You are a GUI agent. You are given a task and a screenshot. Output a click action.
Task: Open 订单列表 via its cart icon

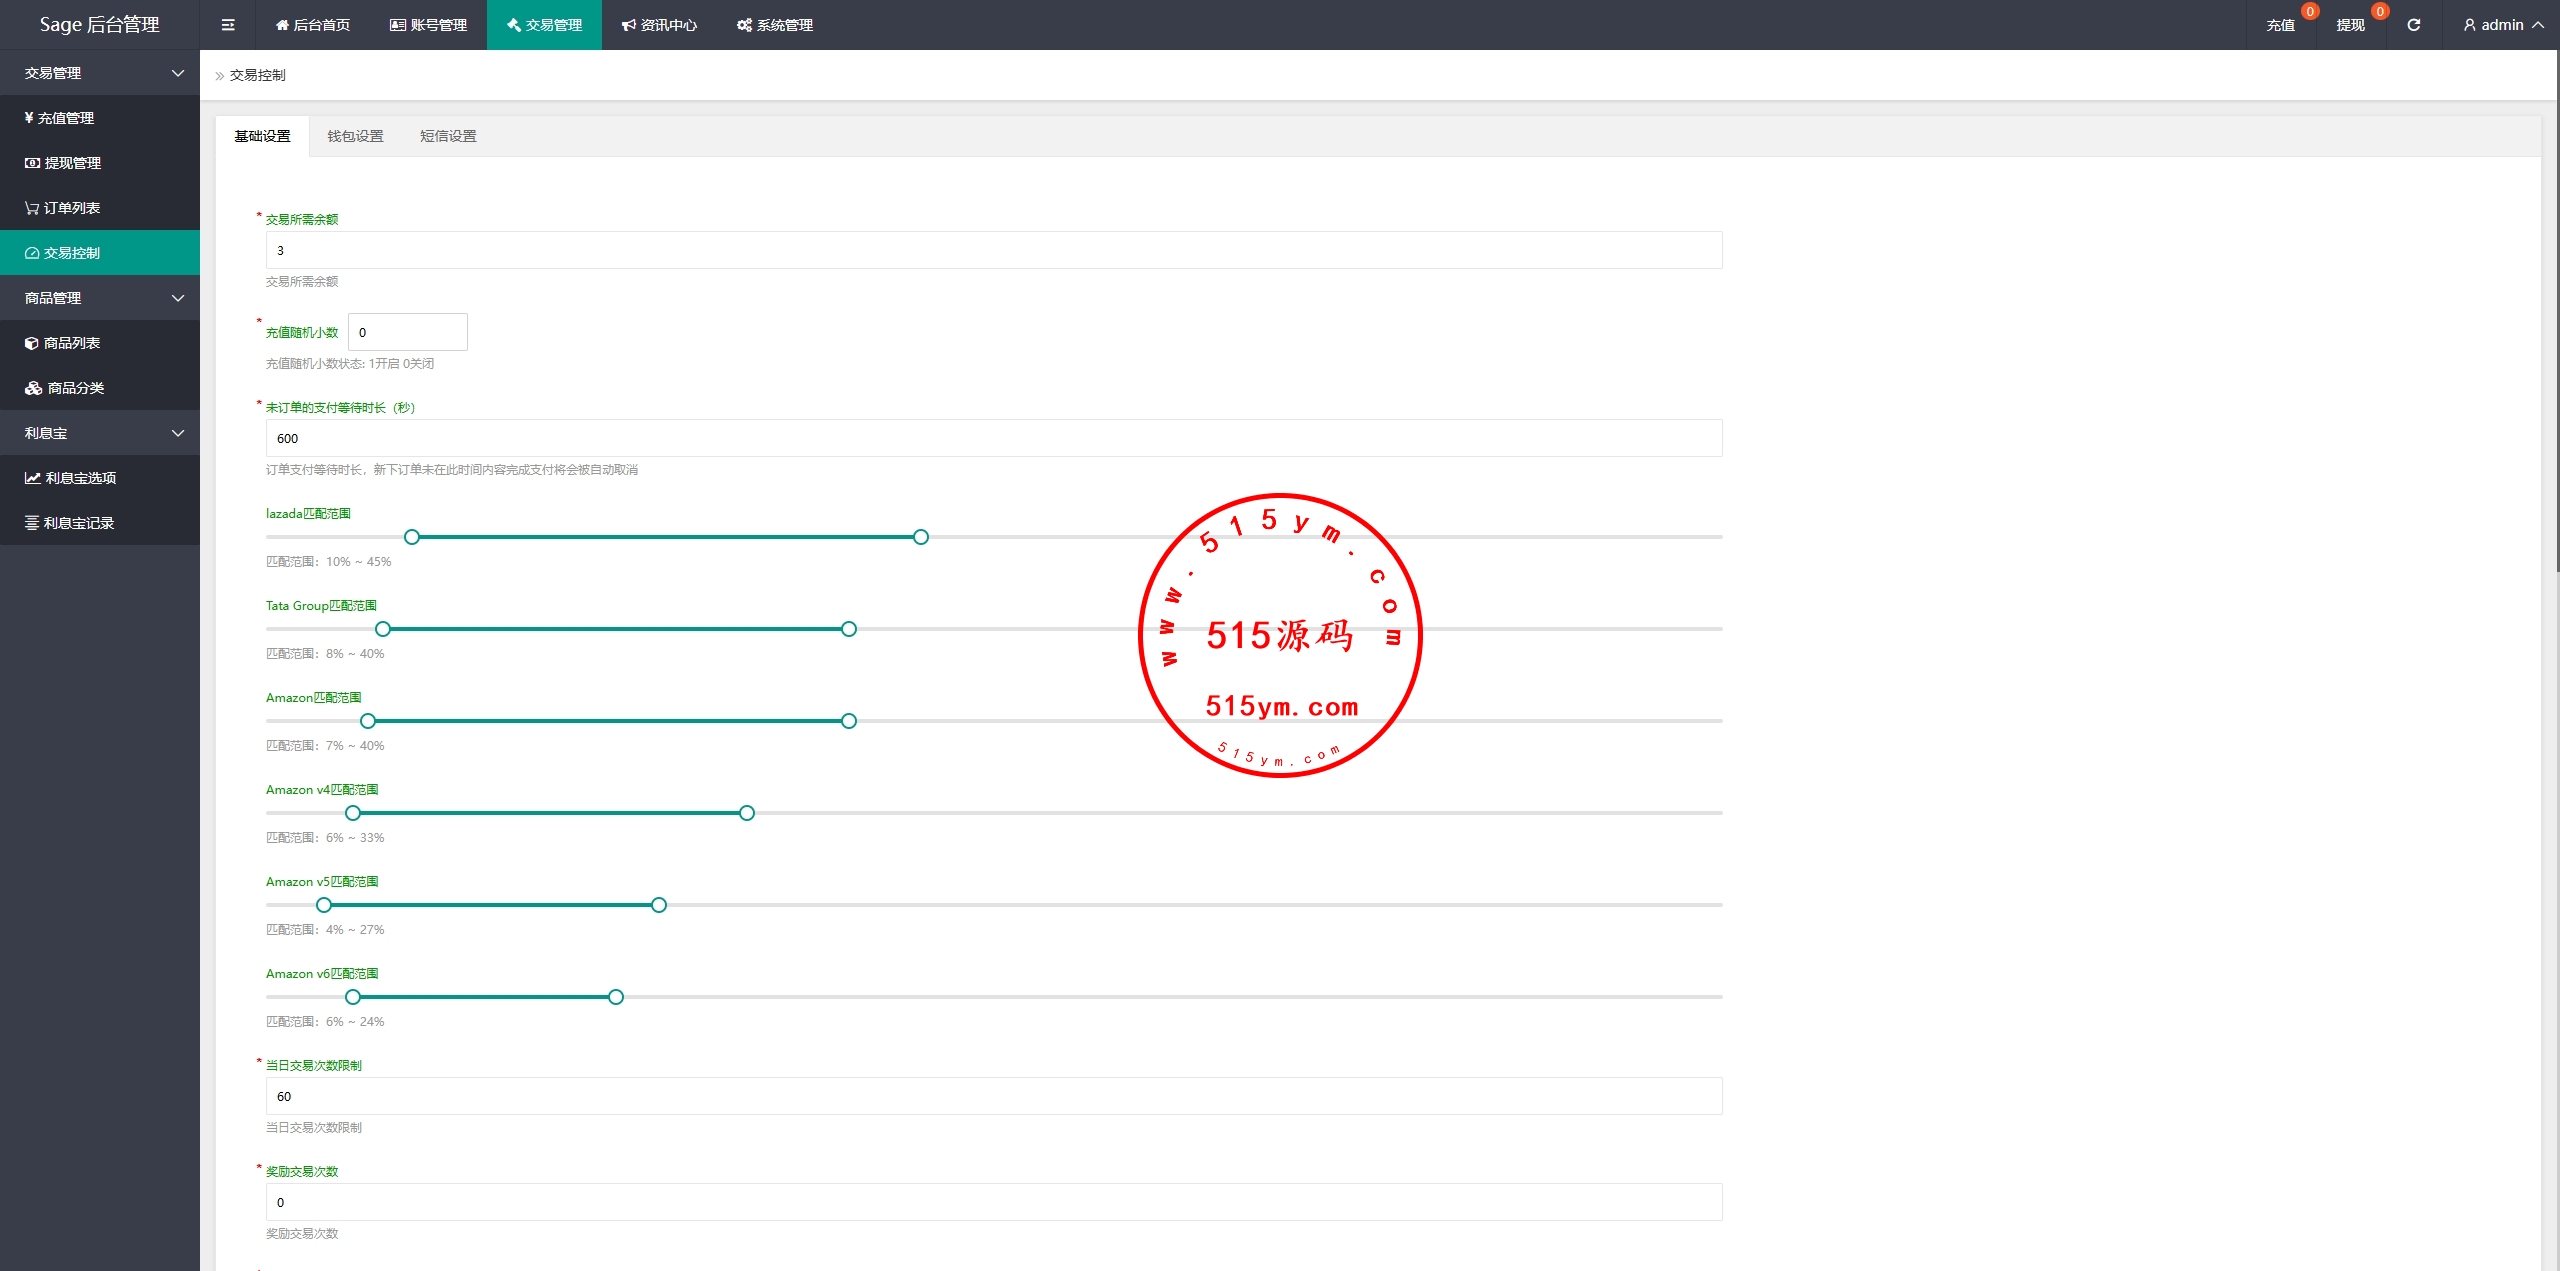32,208
